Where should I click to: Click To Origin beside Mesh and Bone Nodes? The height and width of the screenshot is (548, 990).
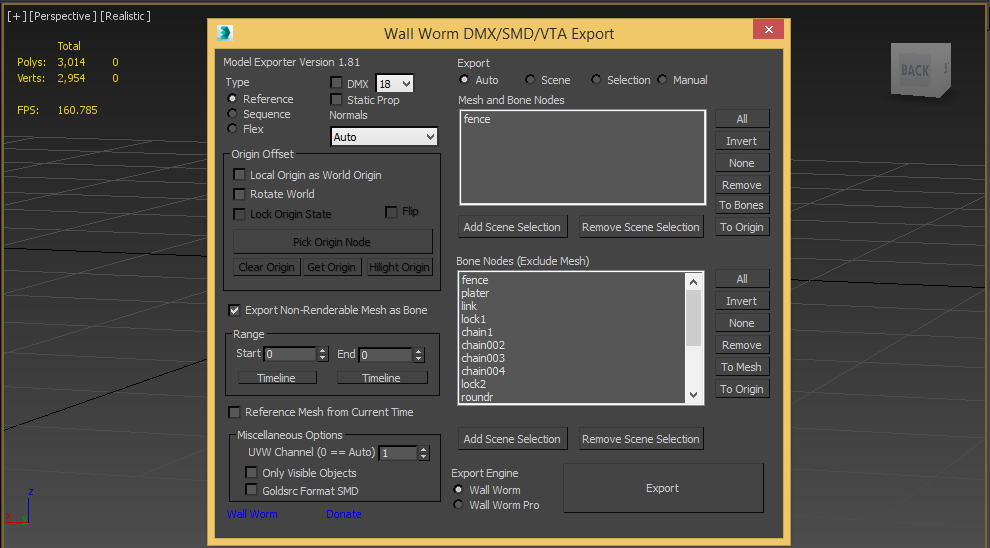(742, 227)
